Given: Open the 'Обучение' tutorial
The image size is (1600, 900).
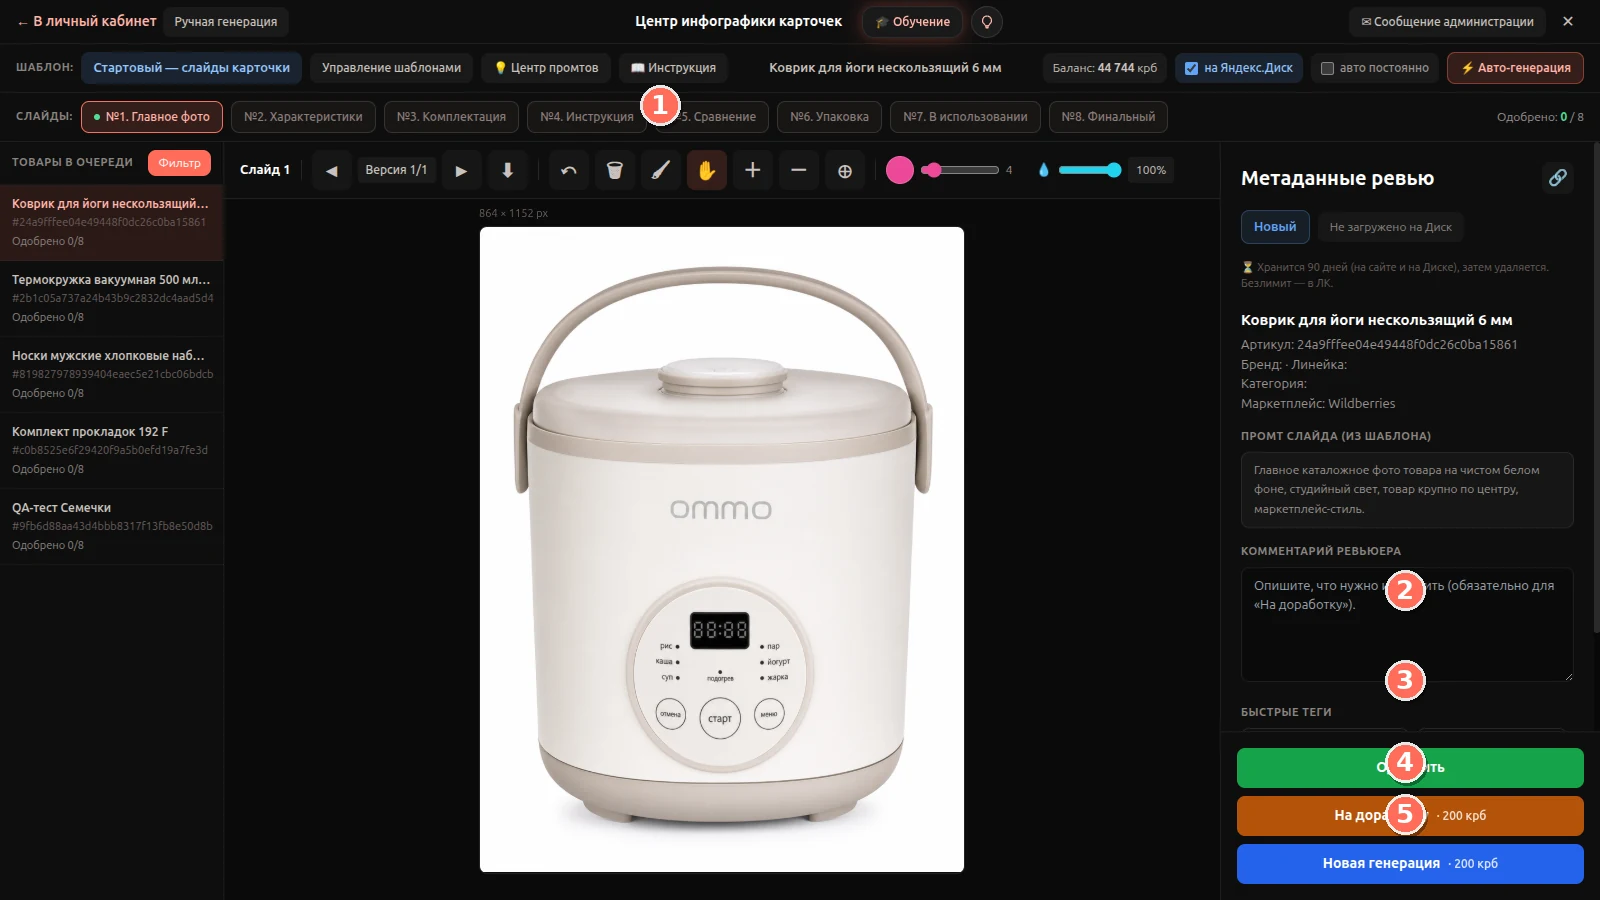Looking at the screenshot, I should click(x=913, y=22).
